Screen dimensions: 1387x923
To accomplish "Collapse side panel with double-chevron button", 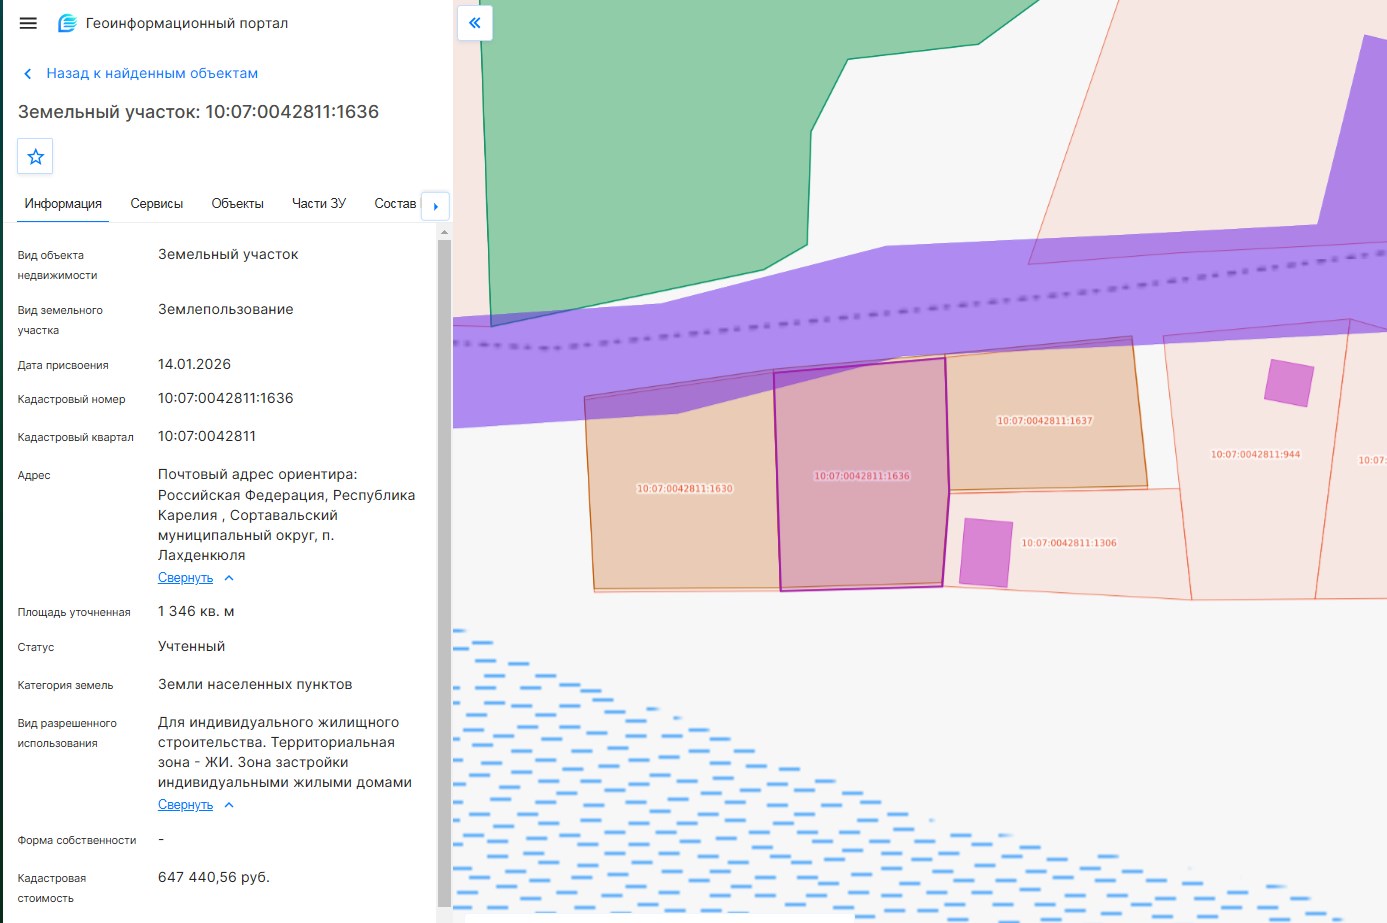I will [475, 22].
